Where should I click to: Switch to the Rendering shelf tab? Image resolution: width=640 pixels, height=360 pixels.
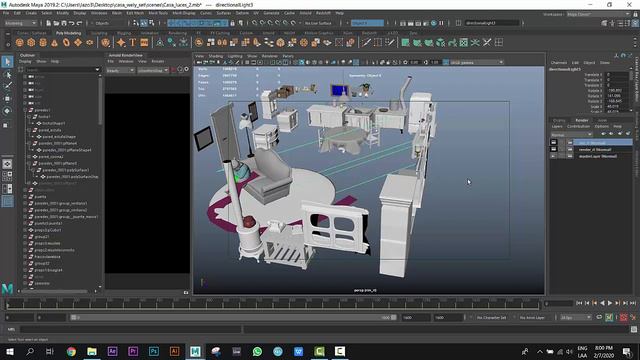[177, 33]
